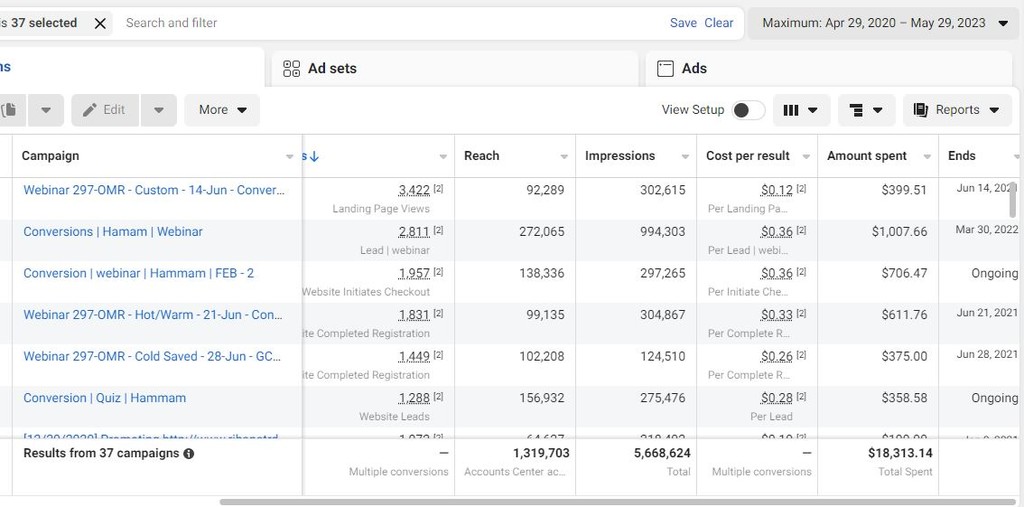Clear the 37 selected filter chip
The width and height of the screenshot is (1024, 507).
point(100,23)
